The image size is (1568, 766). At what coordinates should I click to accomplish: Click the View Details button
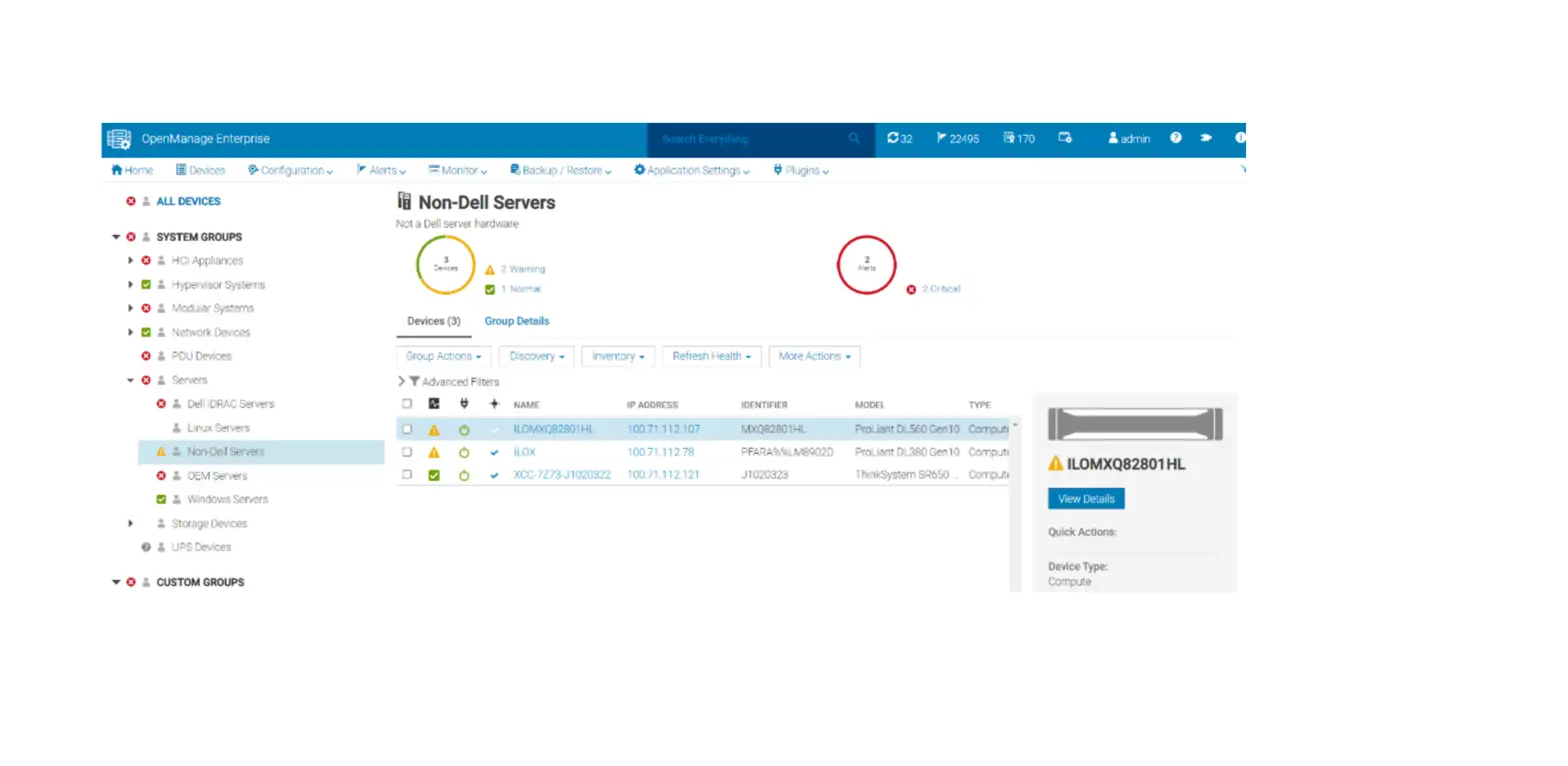tap(1085, 499)
